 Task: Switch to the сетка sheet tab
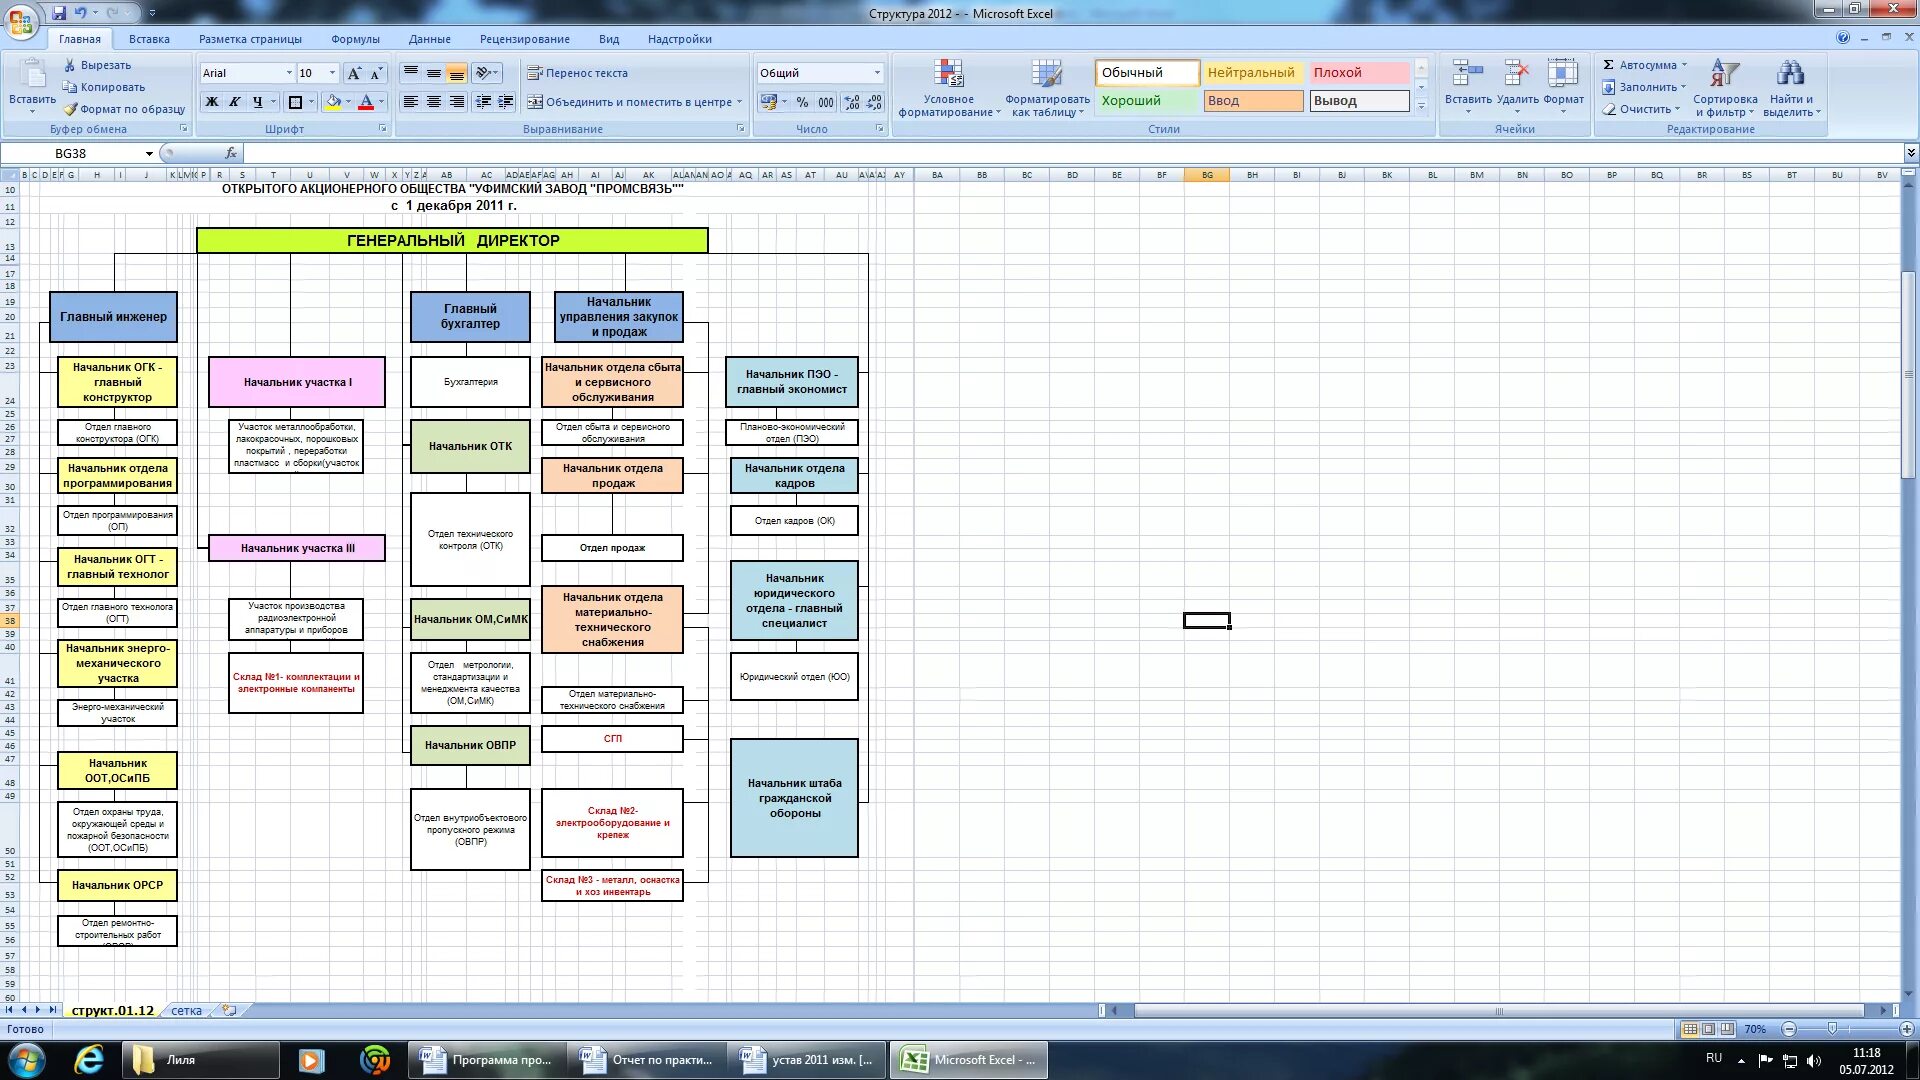point(186,1011)
